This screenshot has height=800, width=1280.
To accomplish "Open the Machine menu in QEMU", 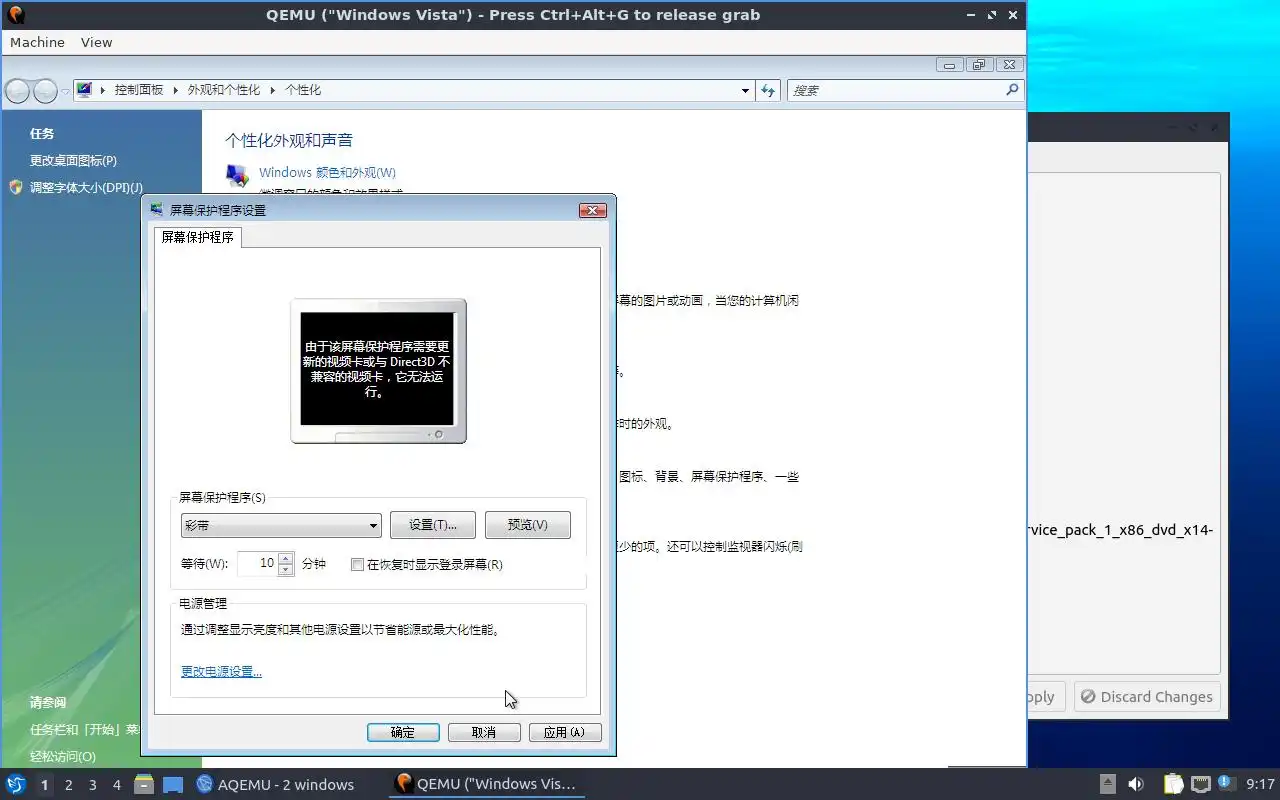I will point(37,42).
